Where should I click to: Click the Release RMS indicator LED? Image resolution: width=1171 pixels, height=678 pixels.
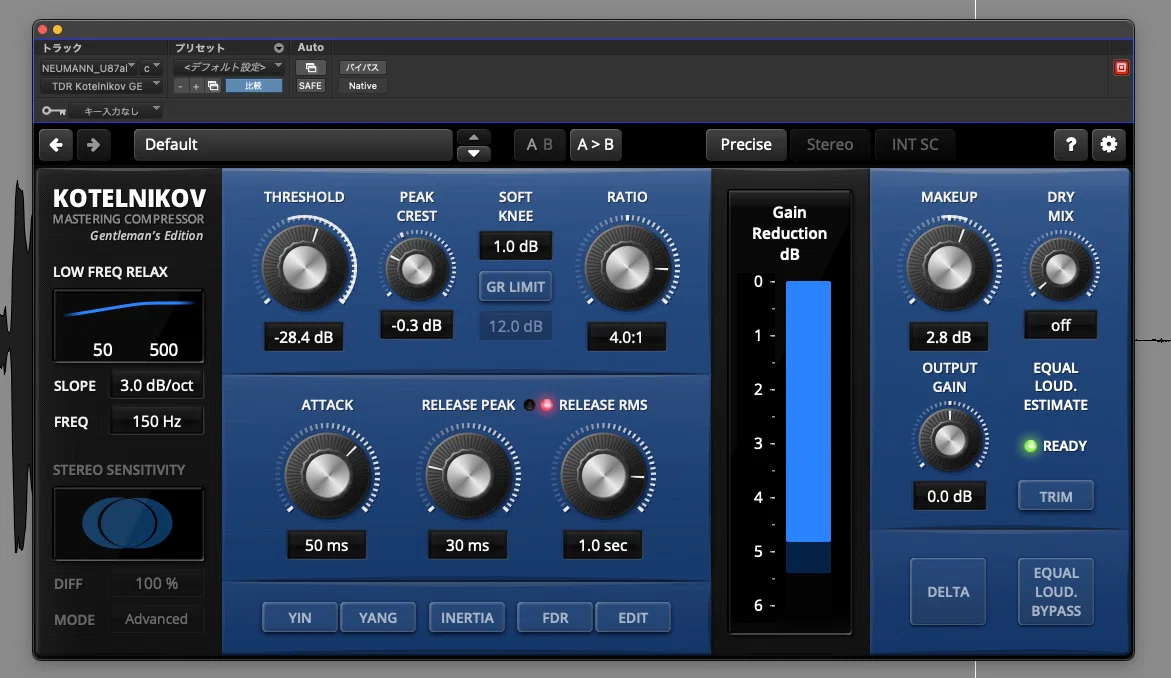pos(547,405)
